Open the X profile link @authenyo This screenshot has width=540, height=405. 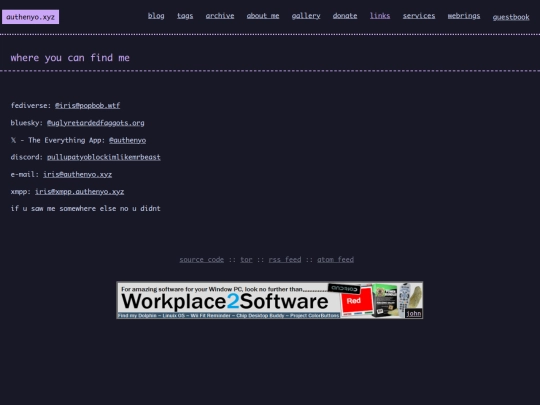(127, 140)
